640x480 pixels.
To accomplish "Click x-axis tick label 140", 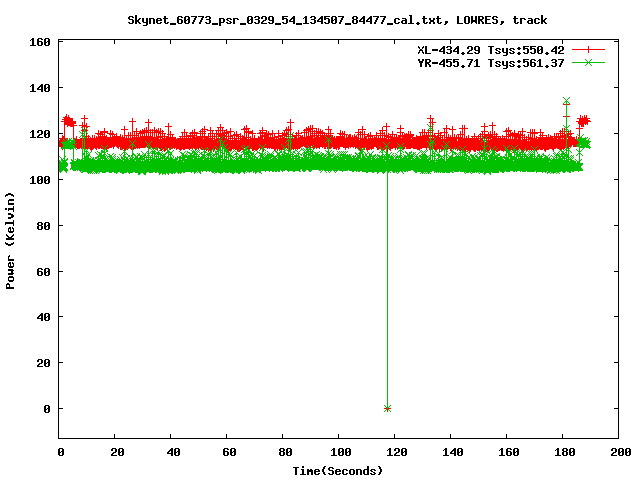I will coord(453,452).
